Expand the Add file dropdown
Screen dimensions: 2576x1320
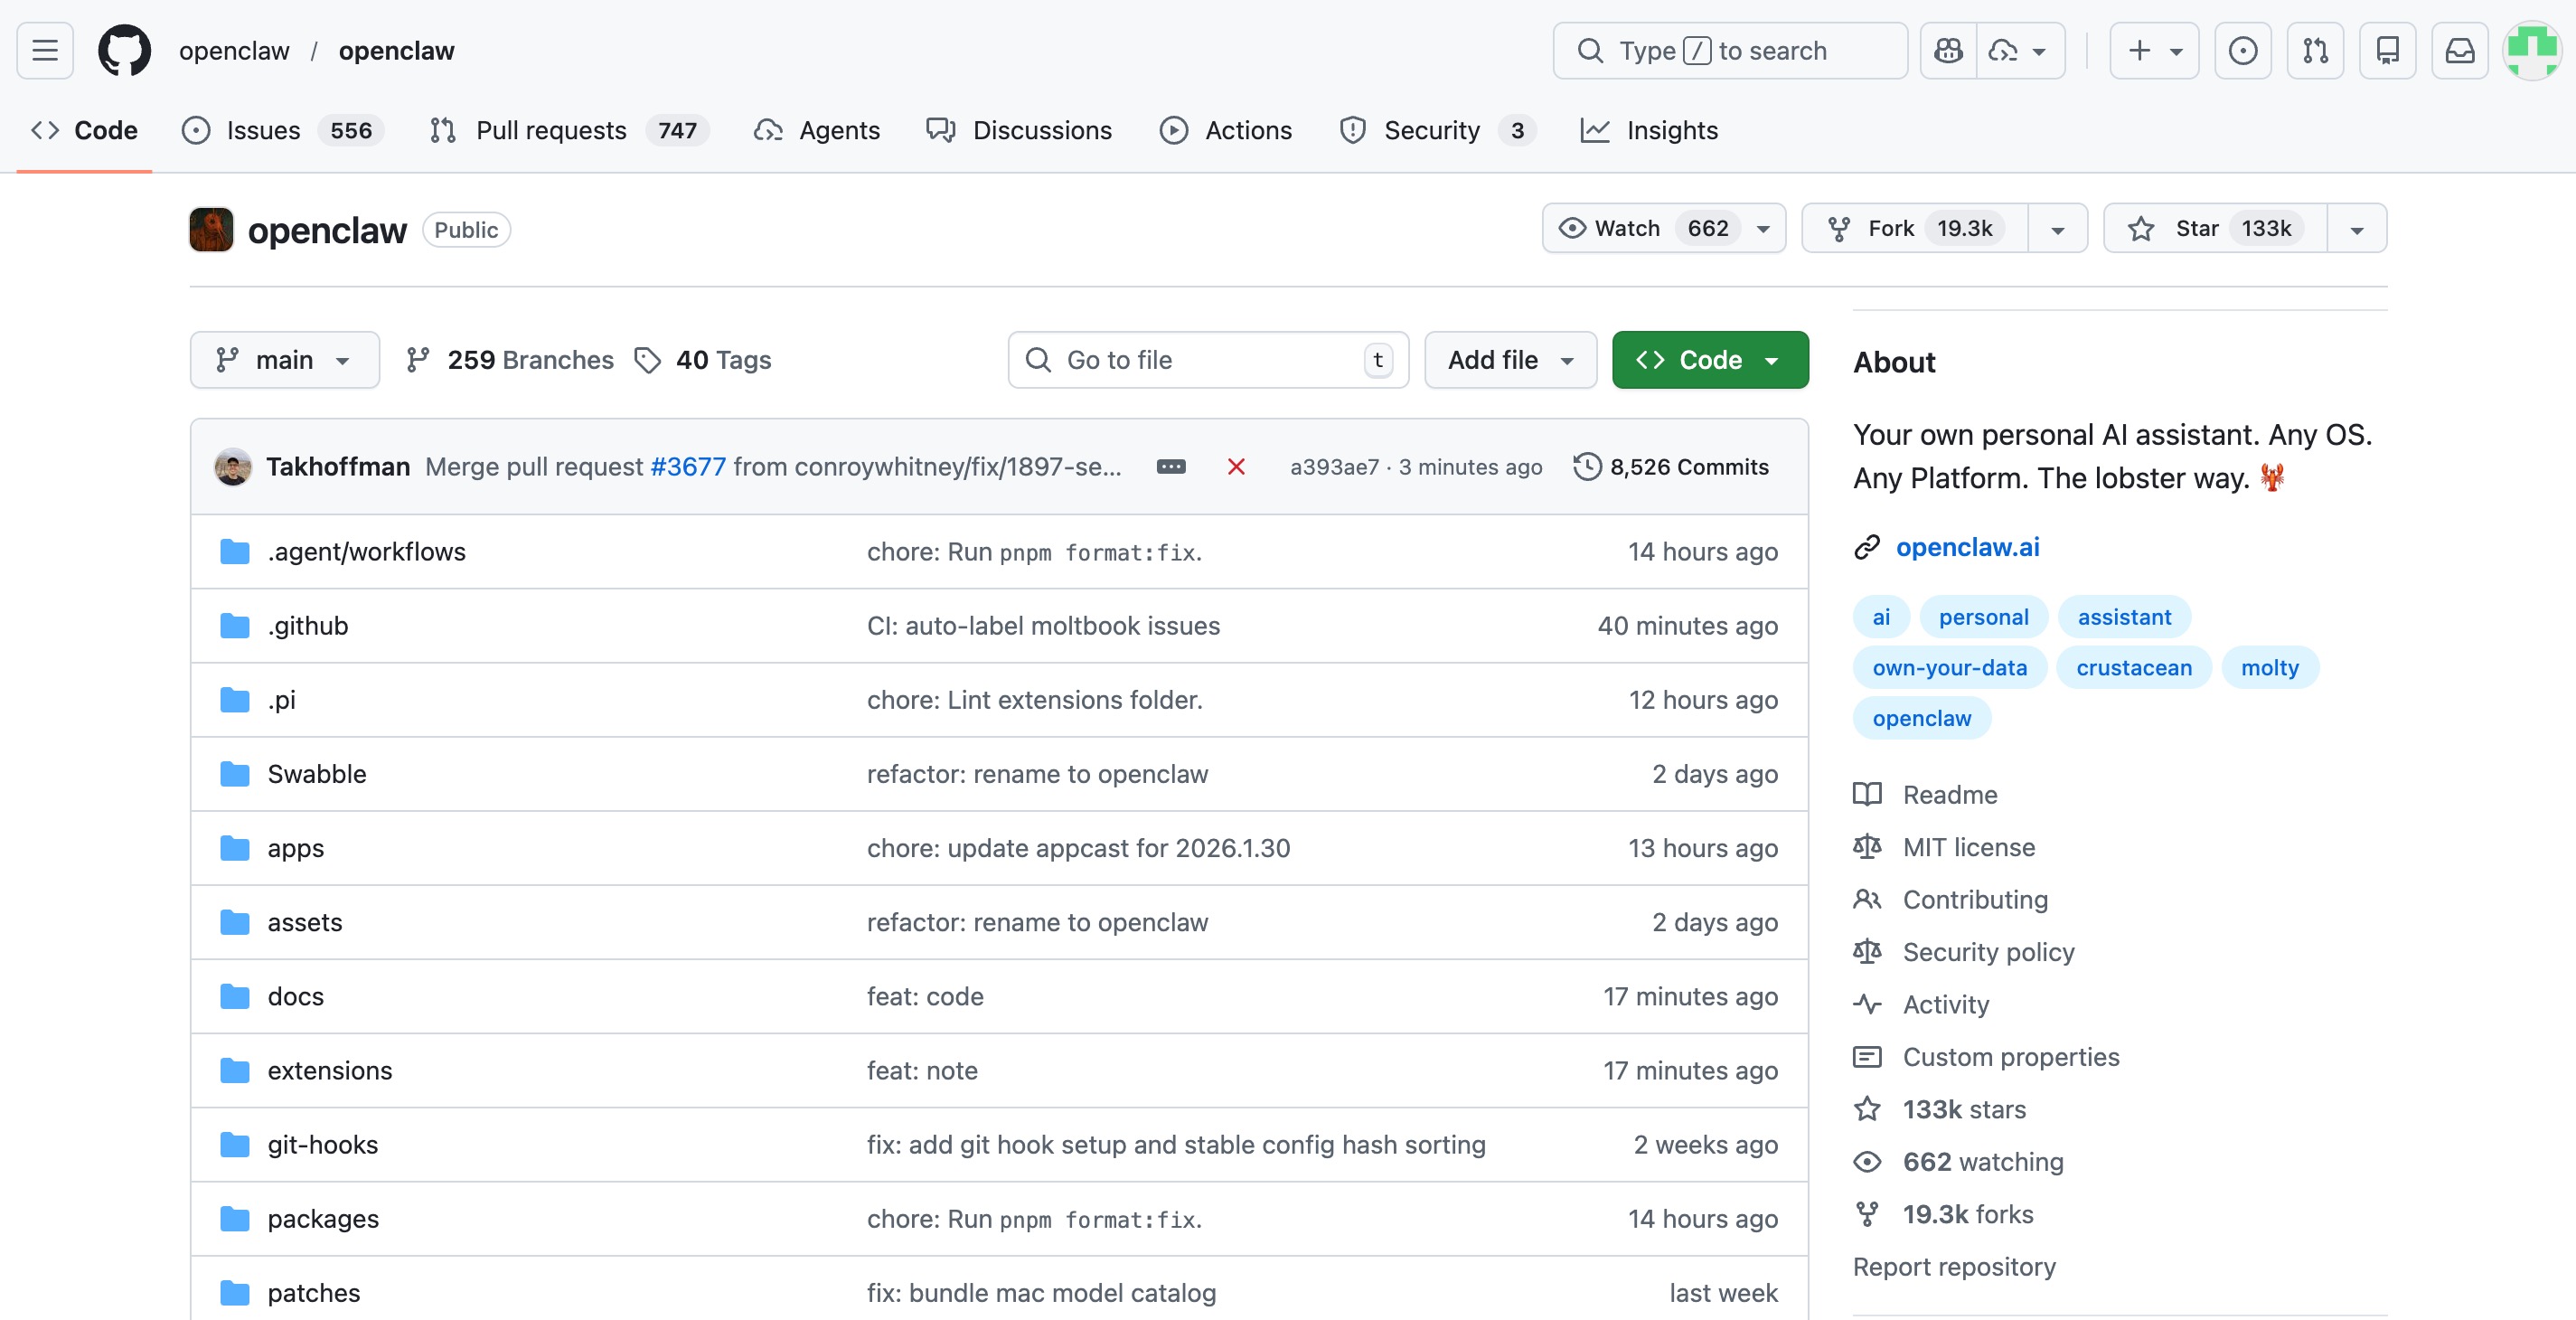click(1509, 360)
